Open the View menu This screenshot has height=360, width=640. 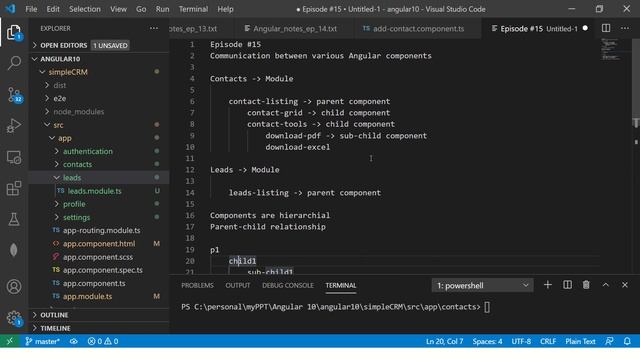118,9
